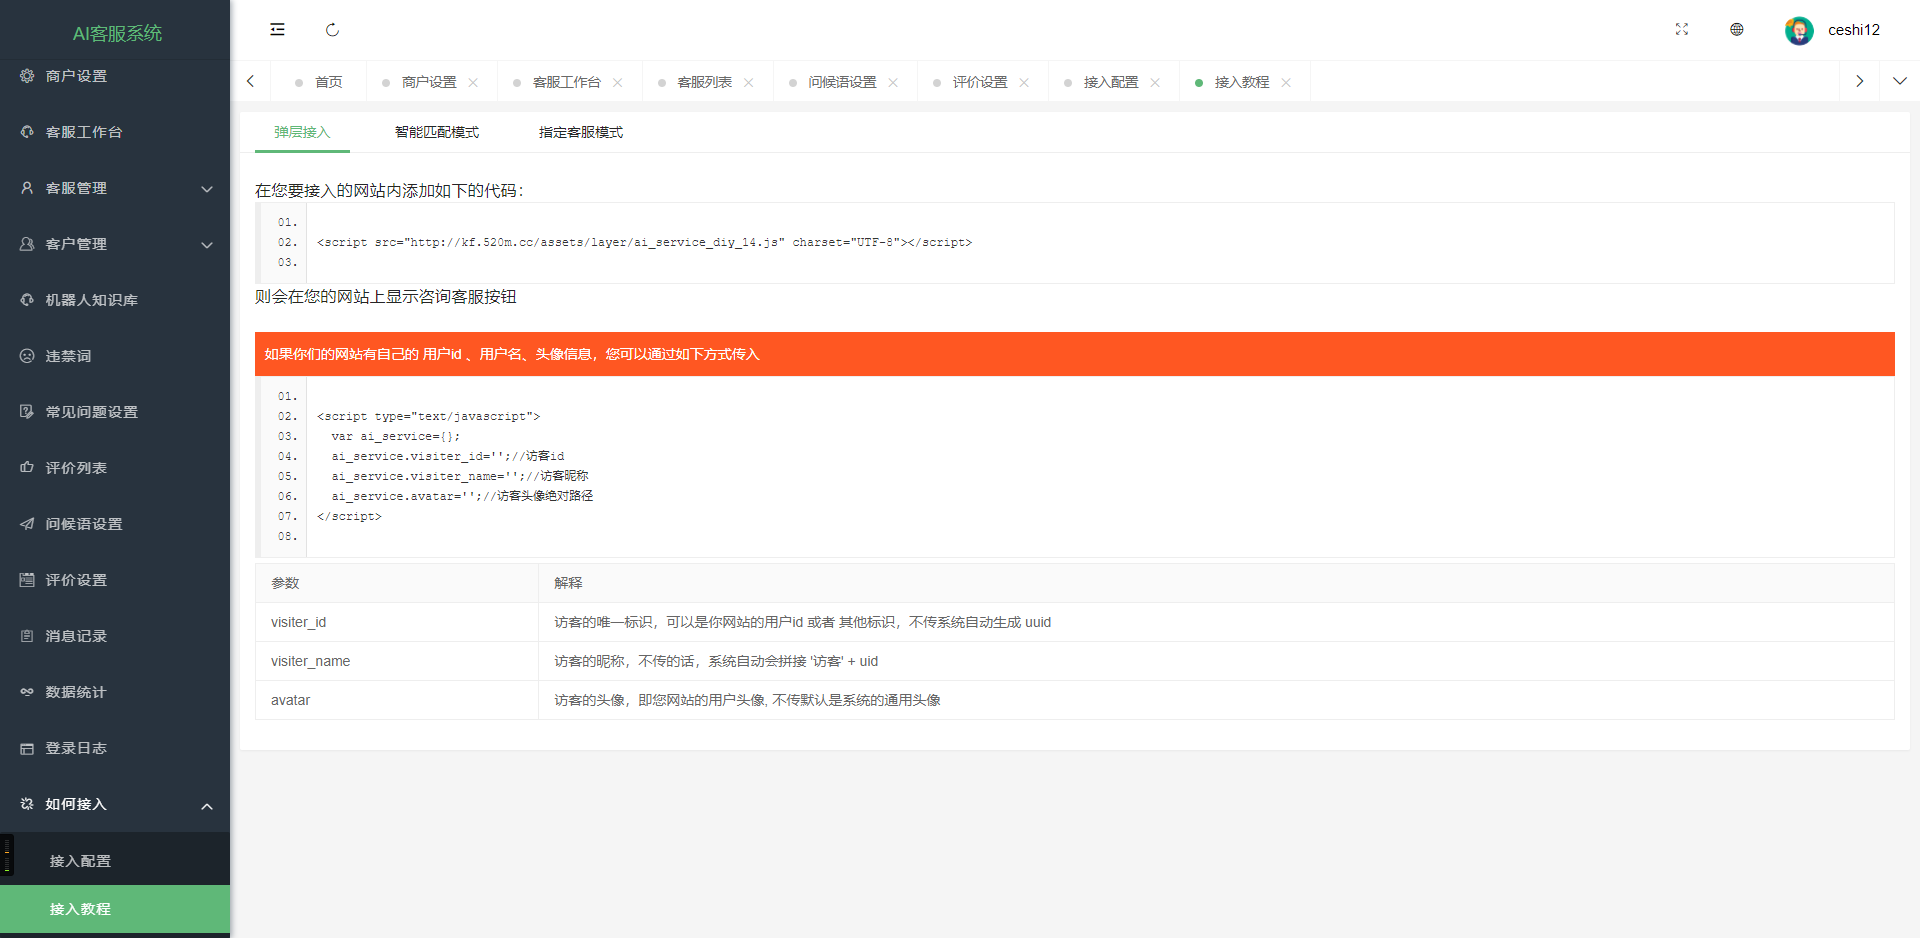
Task: Collapse the sidebar with the hamburger icon
Action: coord(277,30)
